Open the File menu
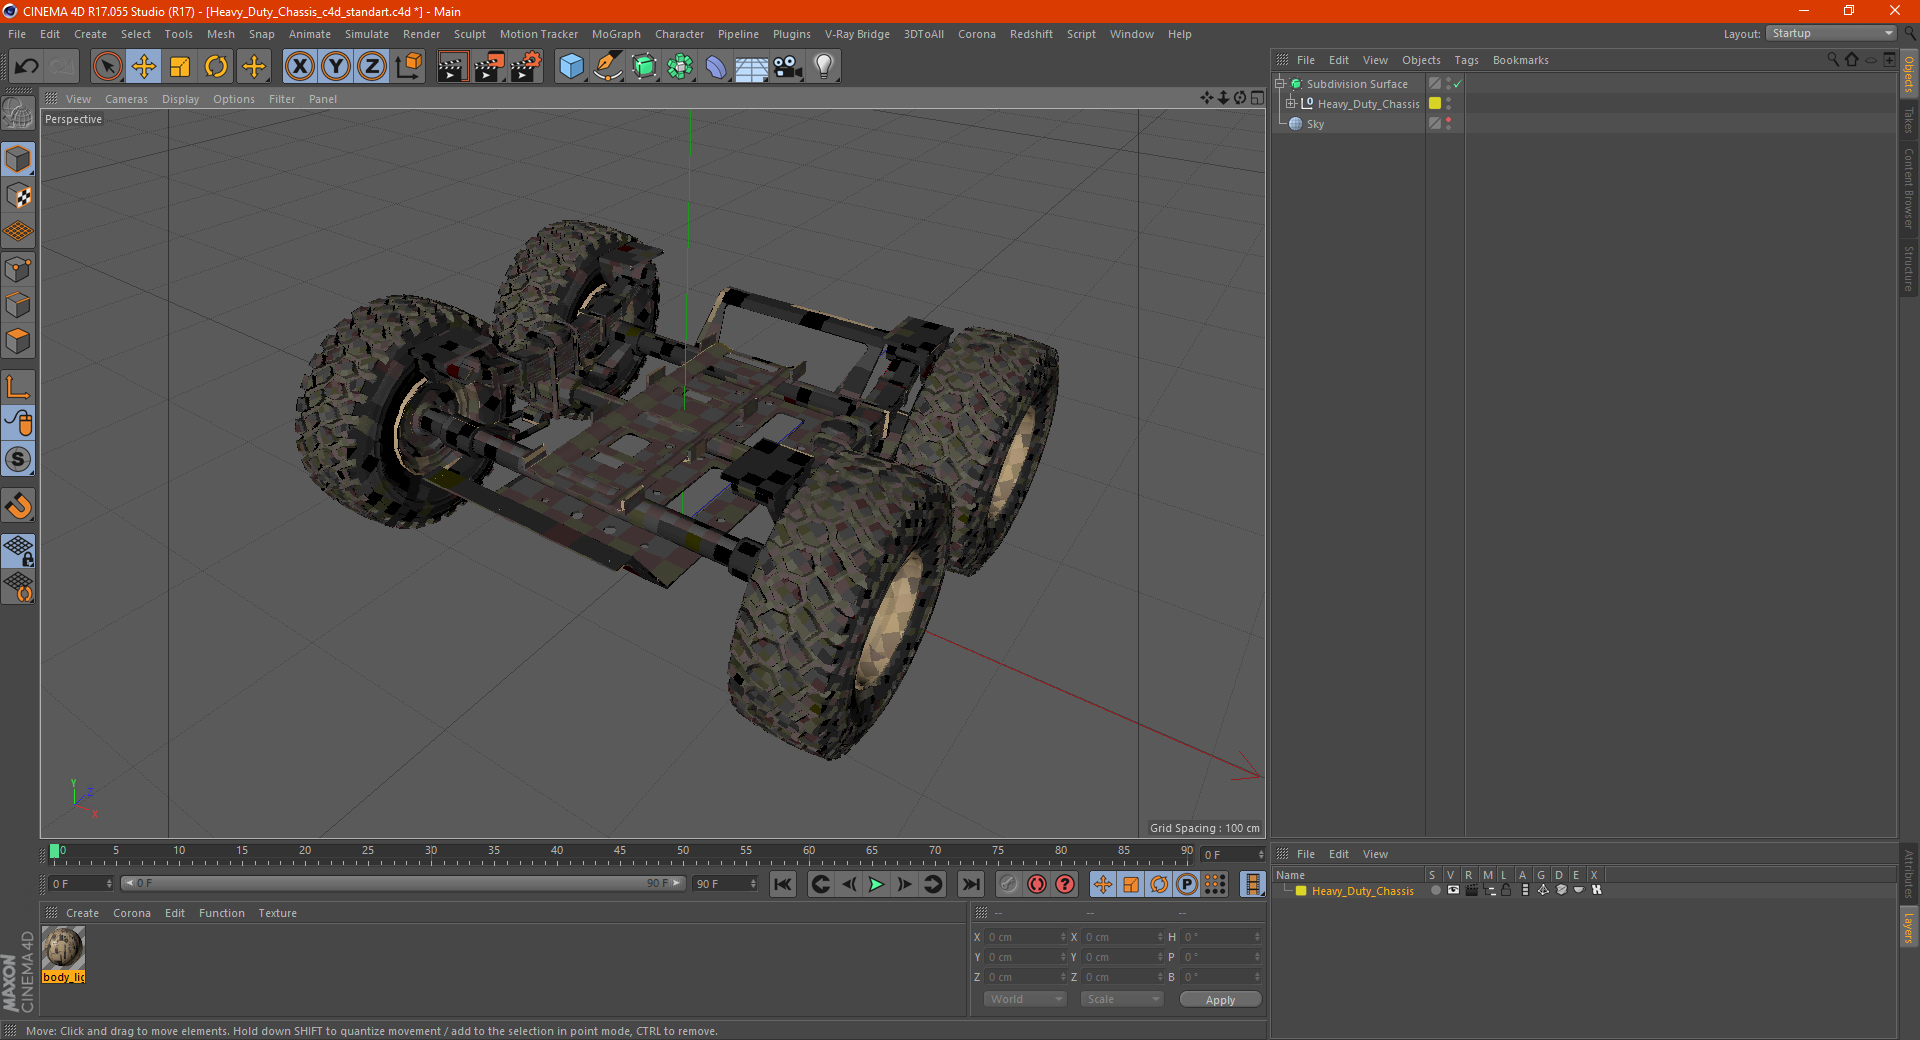The width and height of the screenshot is (1920, 1040). pos(17,34)
